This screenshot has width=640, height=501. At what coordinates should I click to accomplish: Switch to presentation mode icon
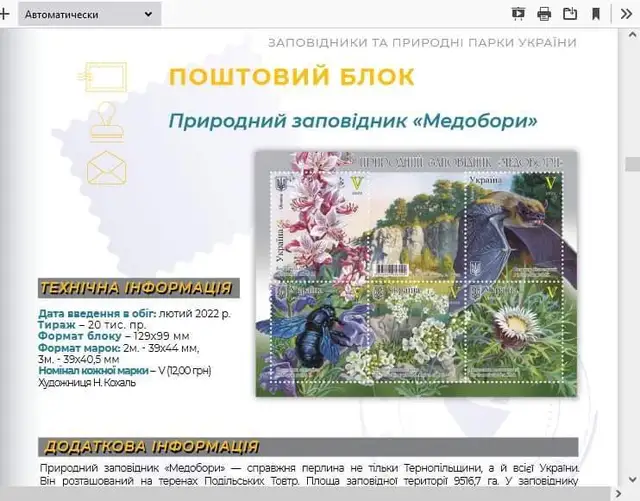518,14
